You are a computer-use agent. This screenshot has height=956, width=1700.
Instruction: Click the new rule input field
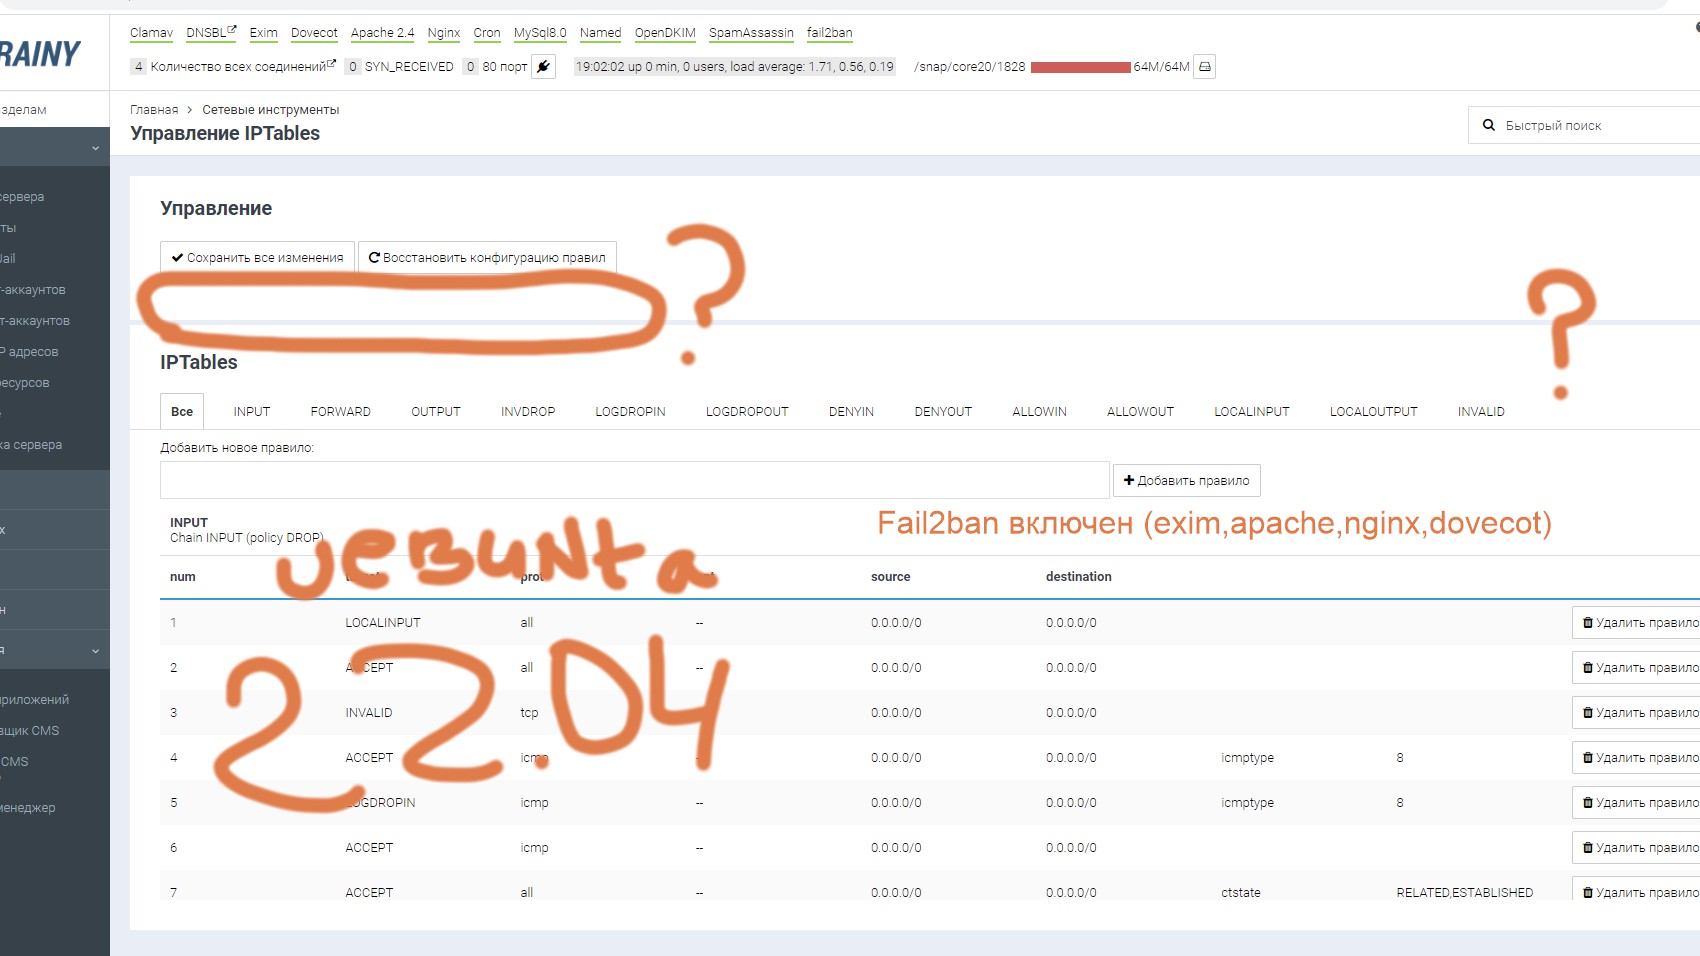(634, 481)
